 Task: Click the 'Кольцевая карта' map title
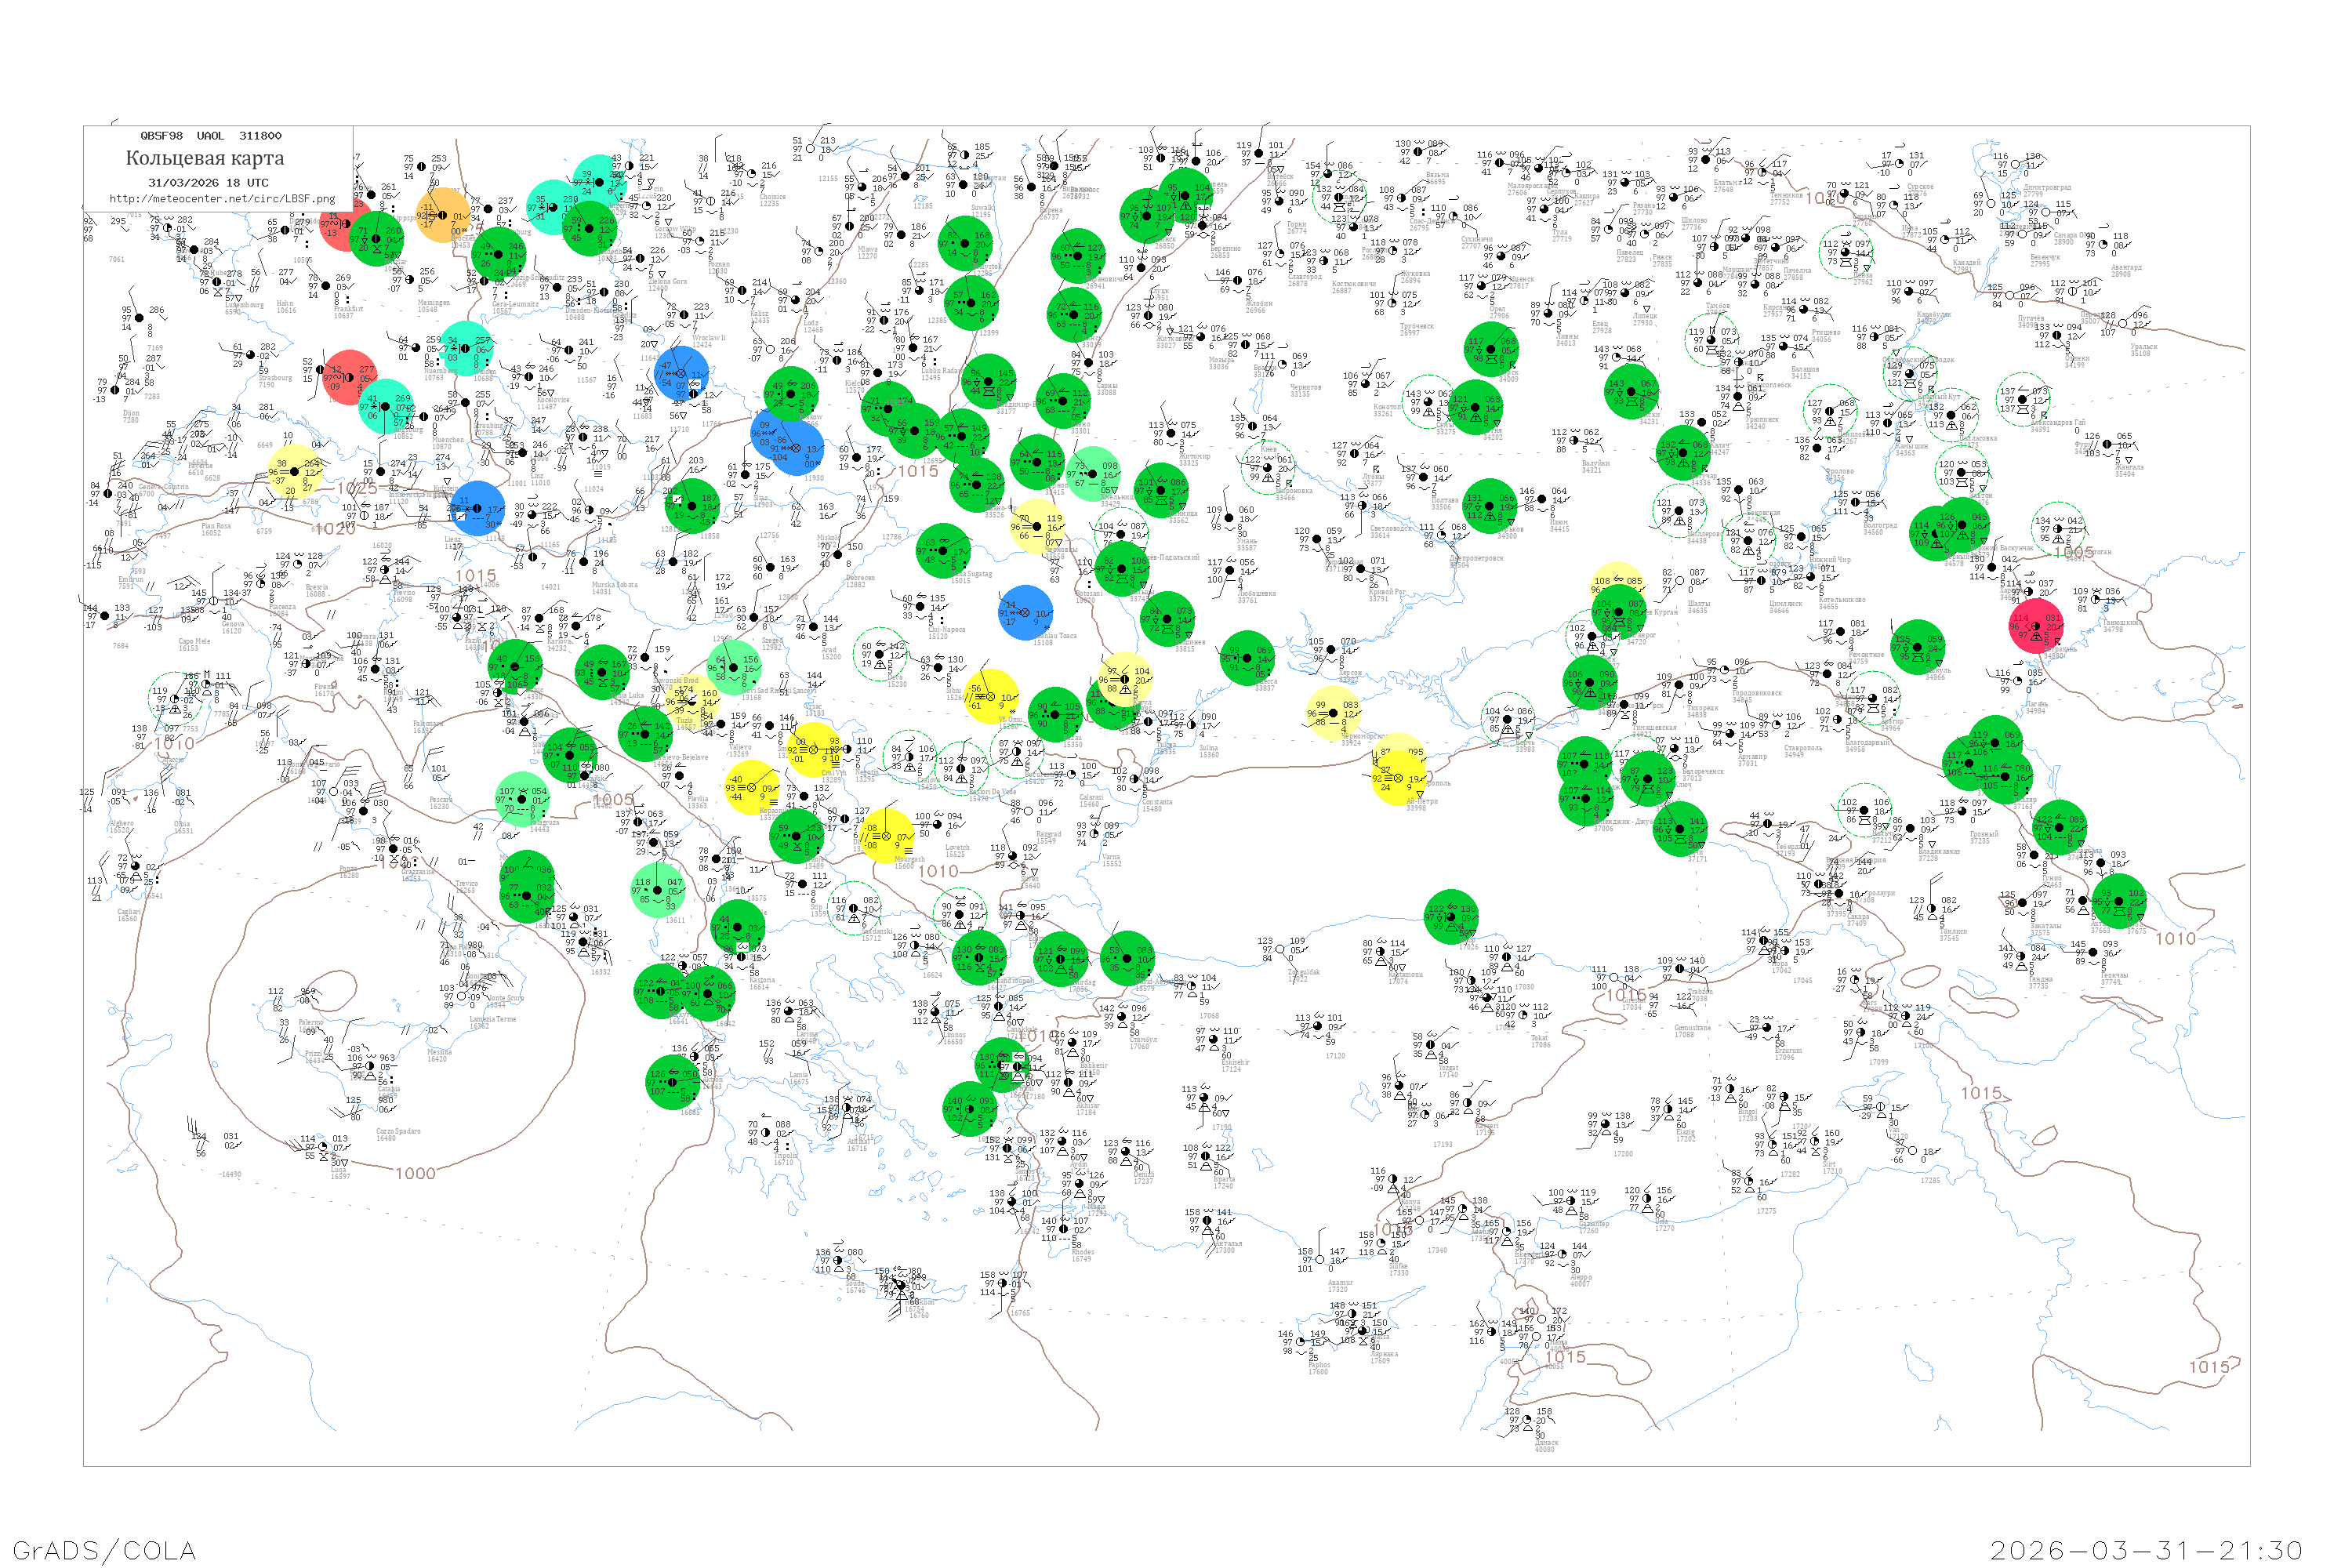pos(205,158)
